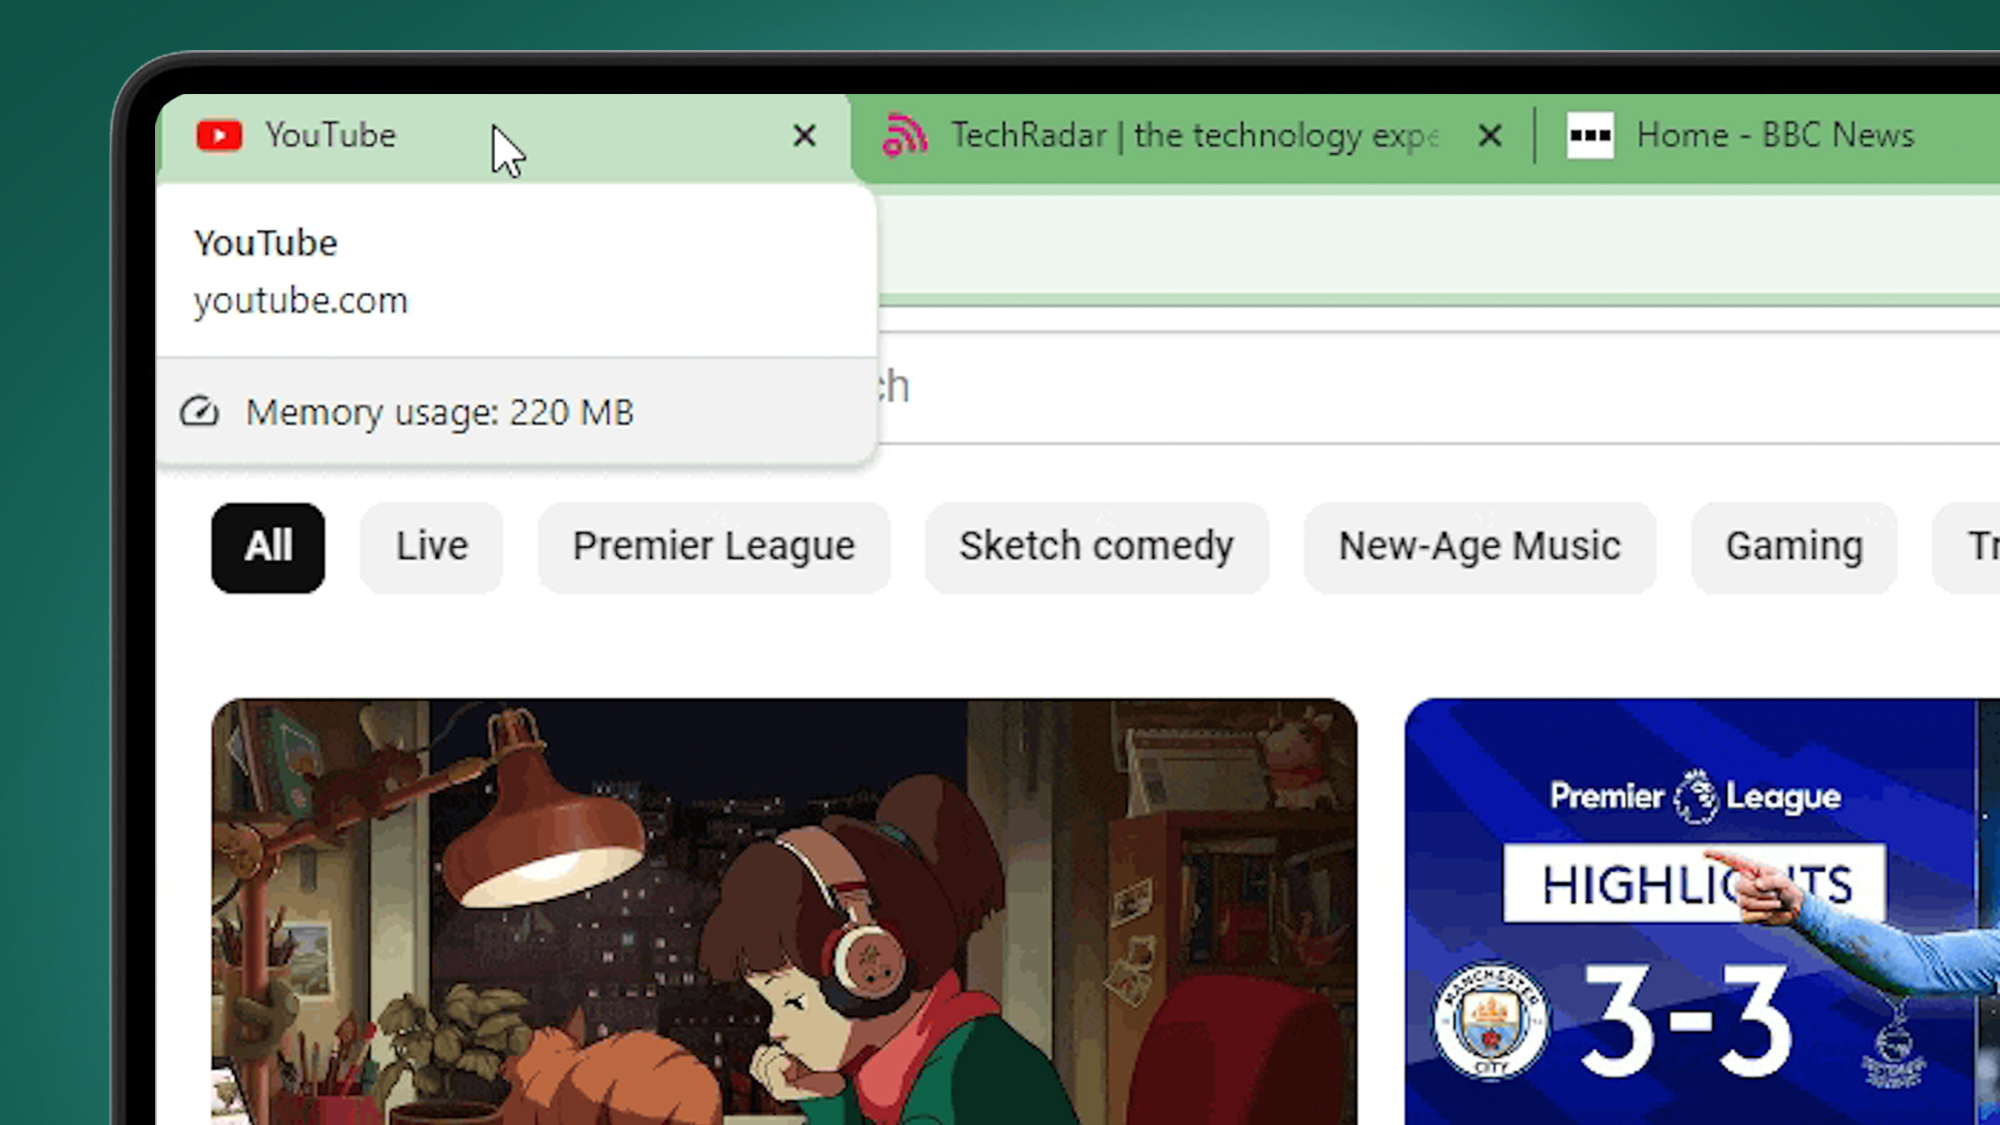Close the TechRadar tab
This screenshot has width=2000, height=1125.
[1489, 135]
